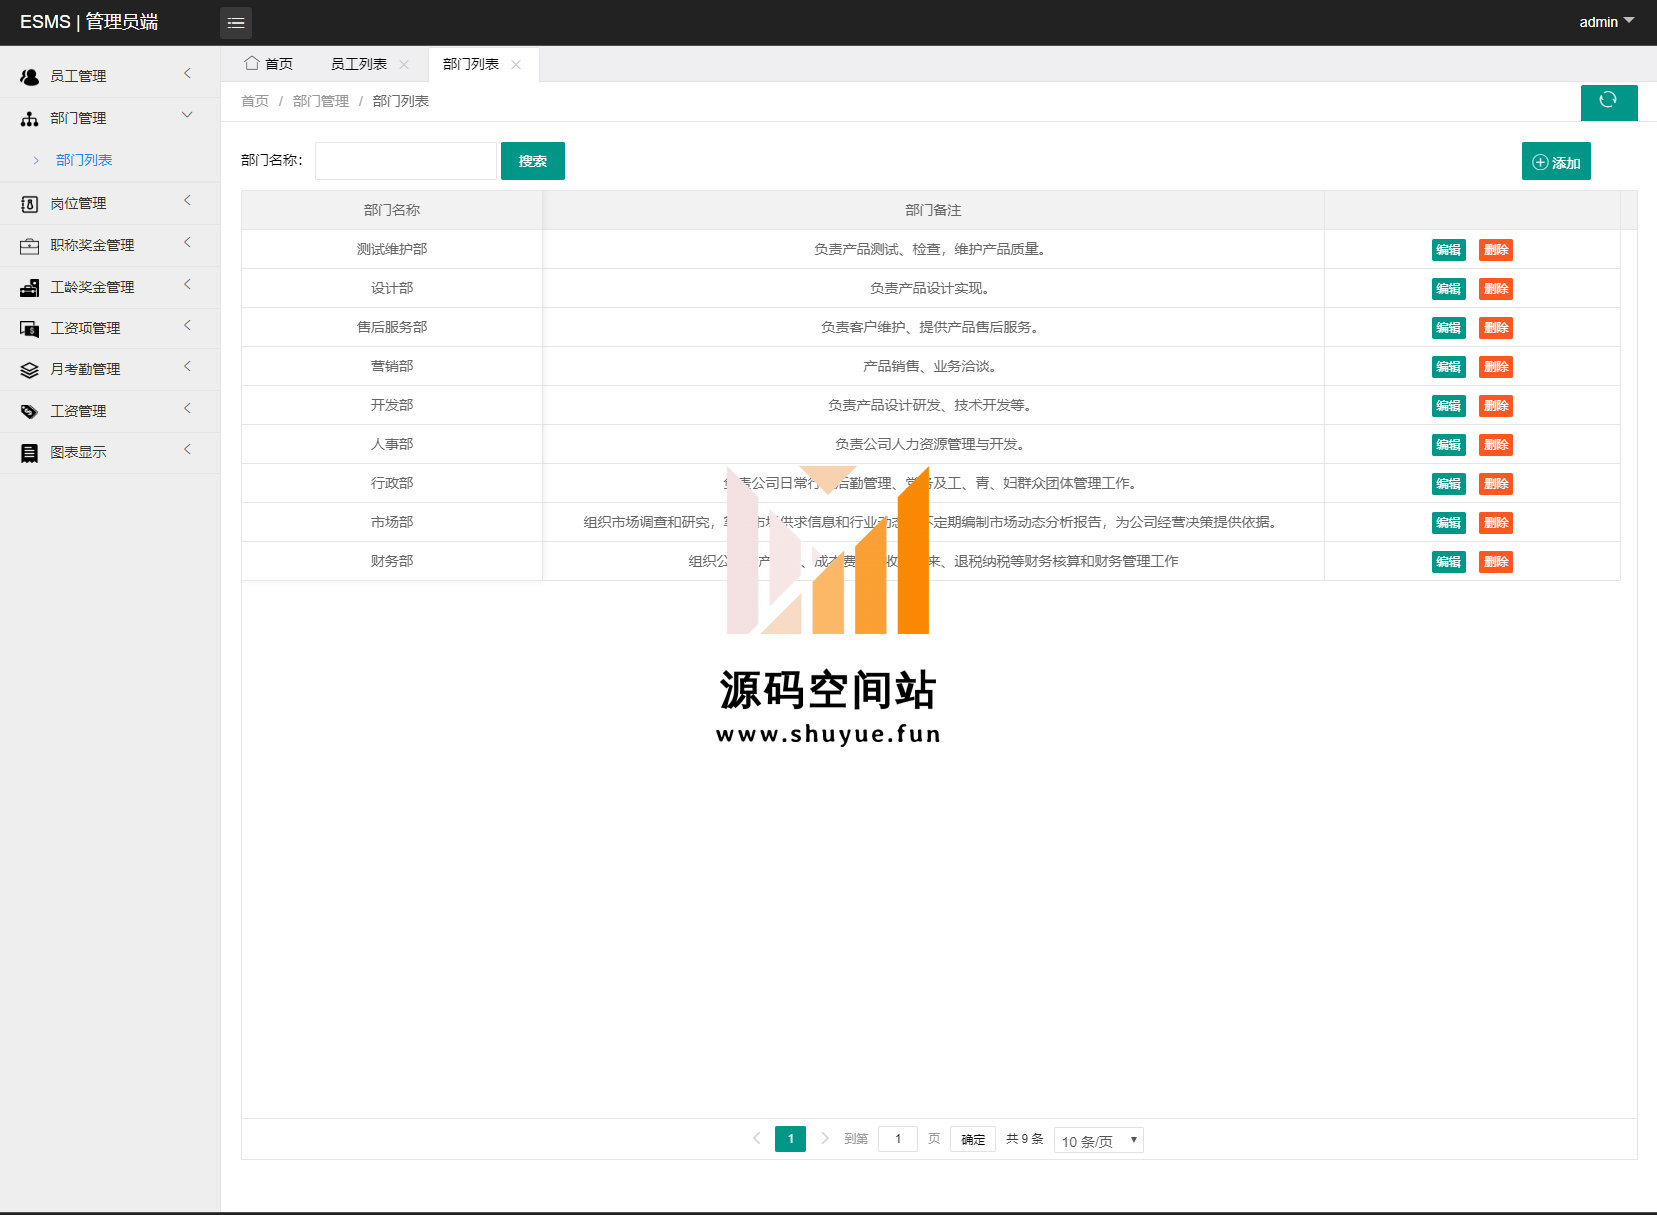Click the 搜索 button
This screenshot has width=1657, height=1215.
point(533,161)
